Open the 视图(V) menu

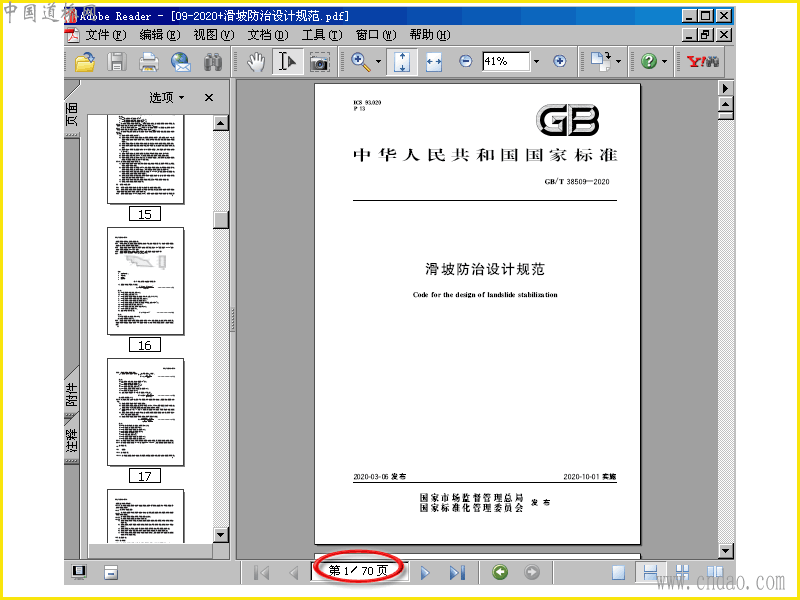214,35
